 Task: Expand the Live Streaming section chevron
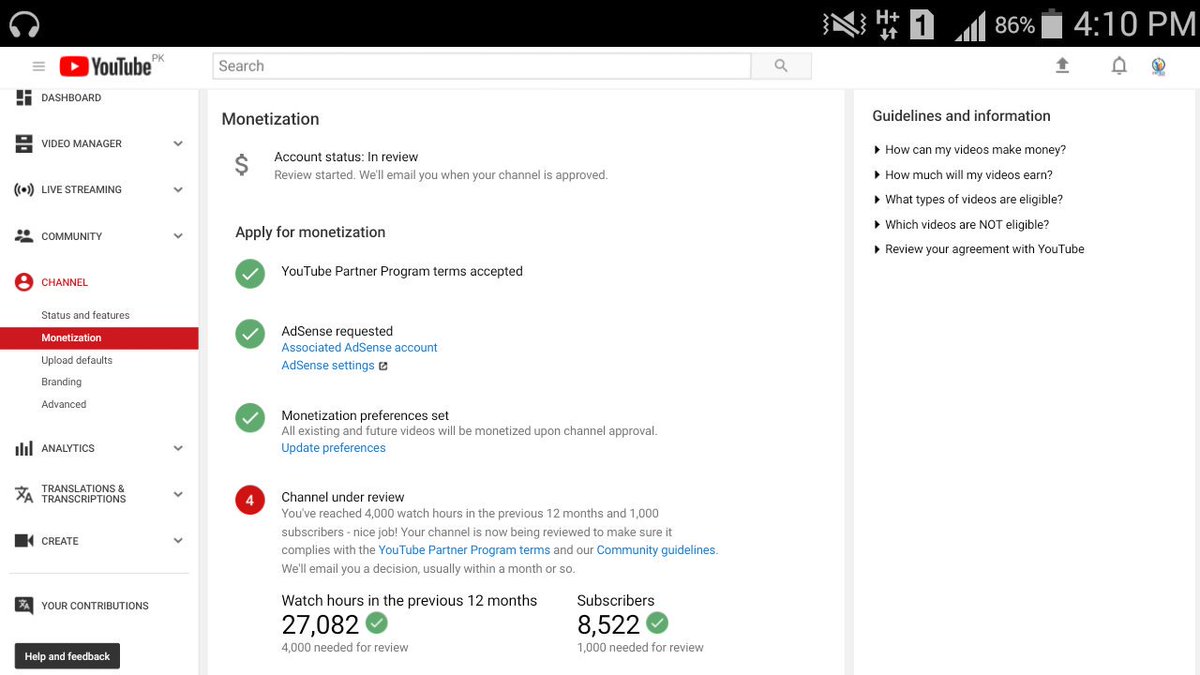point(178,190)
